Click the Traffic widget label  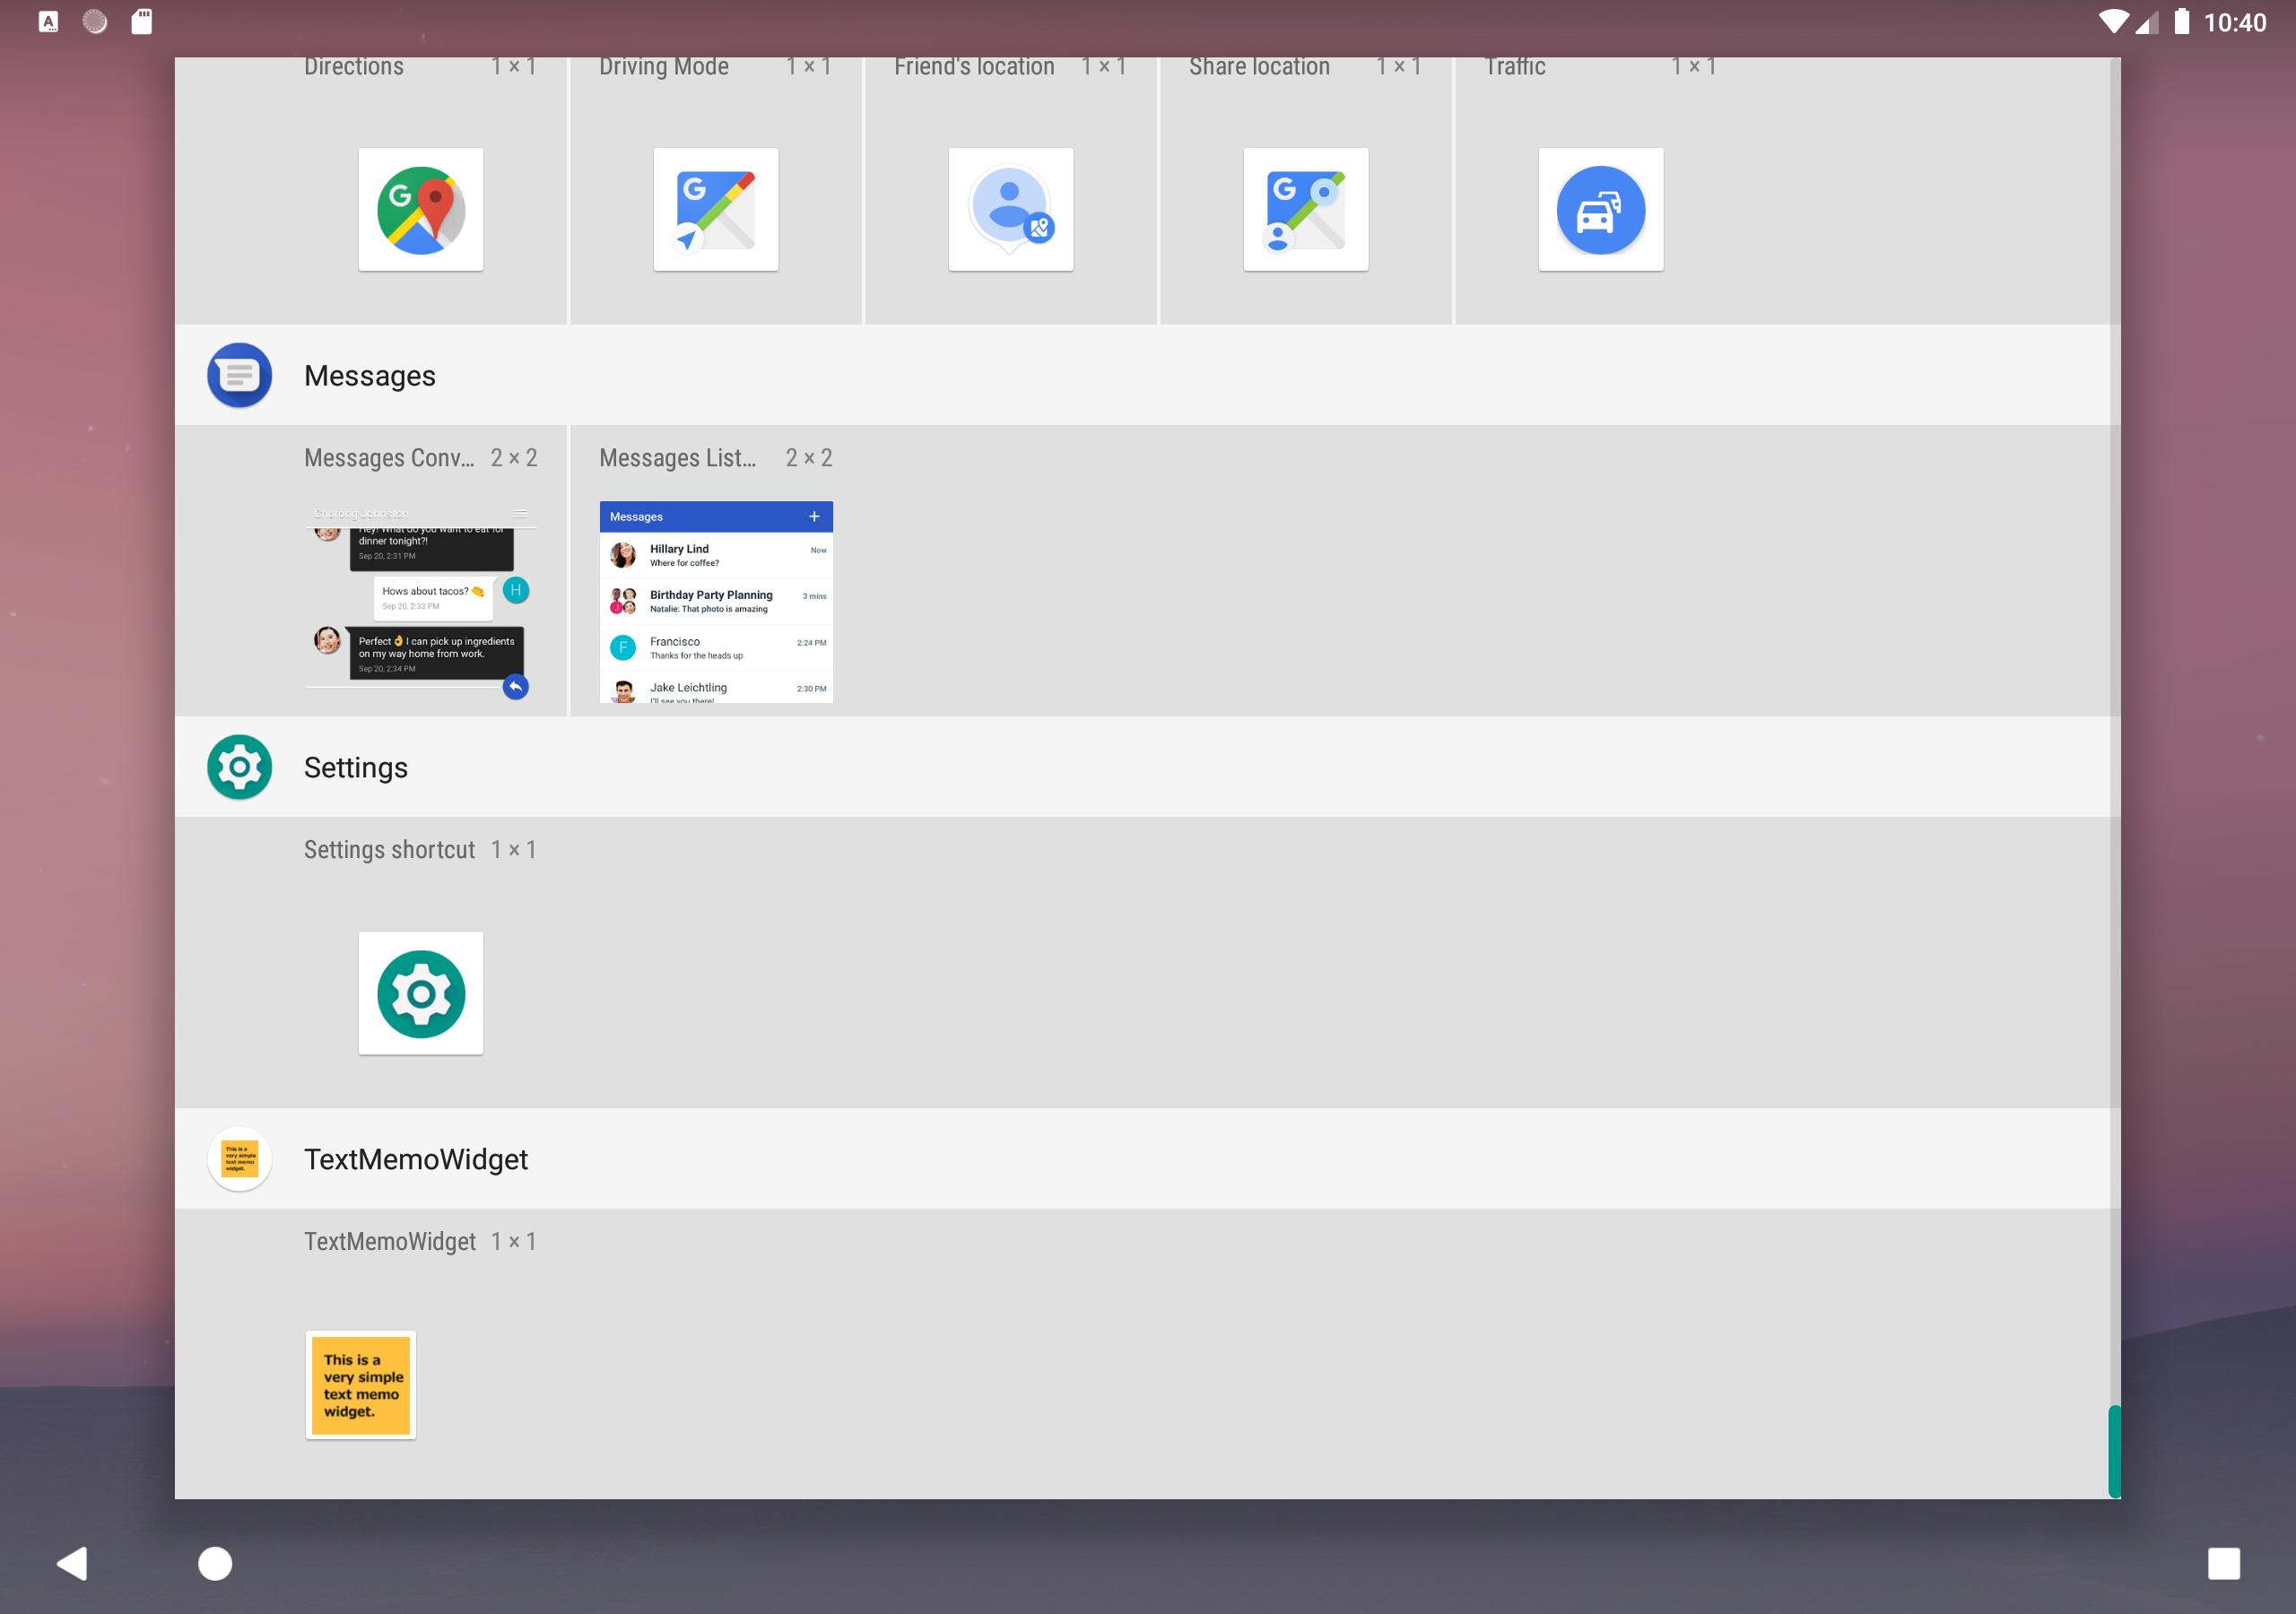pyautogui.click(x=1515, y=67)
